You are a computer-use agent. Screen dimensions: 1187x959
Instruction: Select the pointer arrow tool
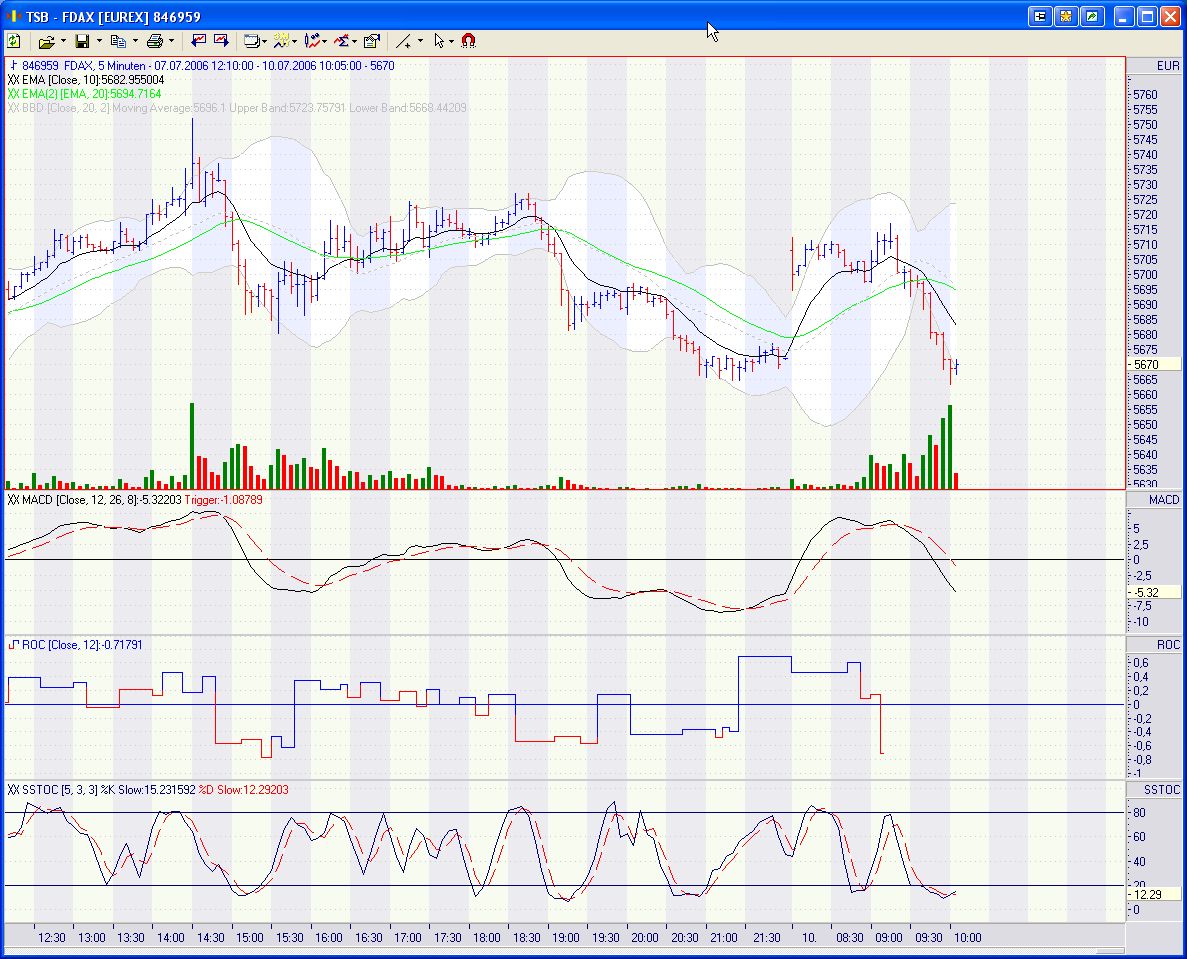[440, 41]
